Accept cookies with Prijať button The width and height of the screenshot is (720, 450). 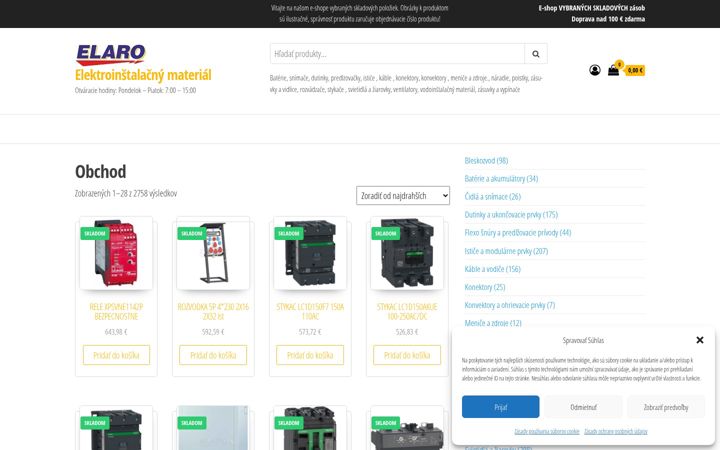pyautogui.click(x=501, y=407)
